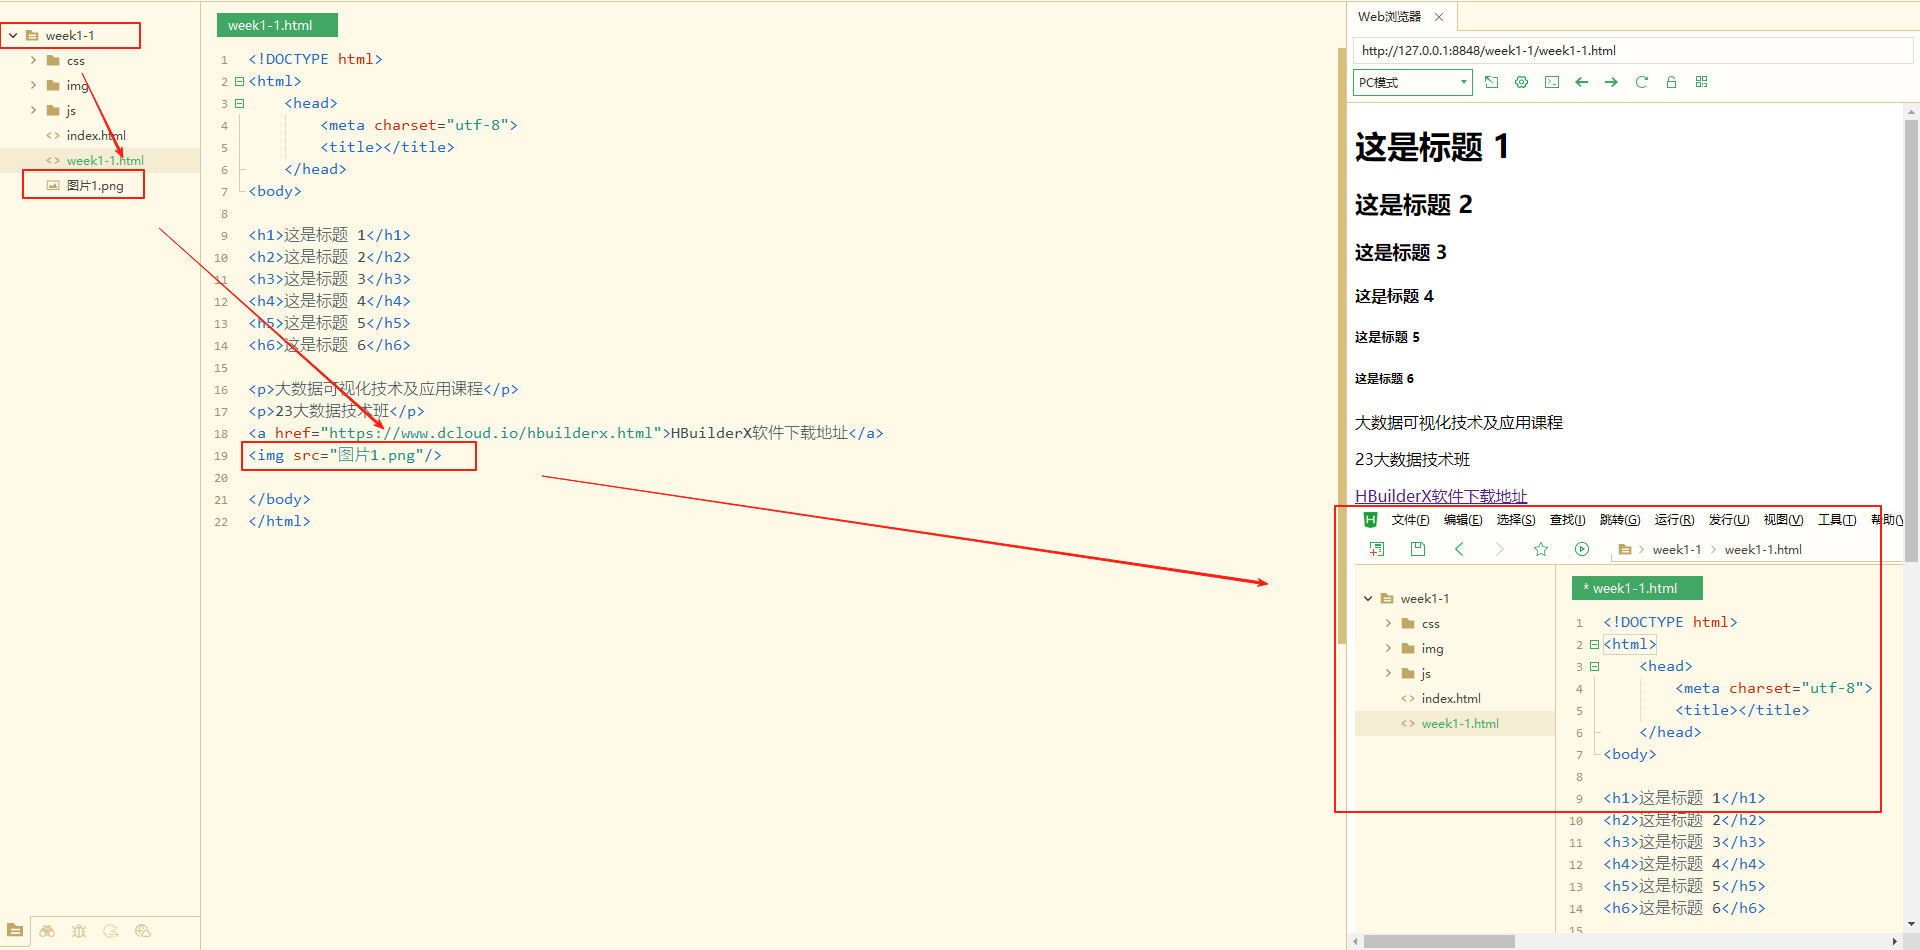1920x950 pixels.
Task: Open the bug debug panel icon
Action: pyautogui.click(x=79, y=931)
